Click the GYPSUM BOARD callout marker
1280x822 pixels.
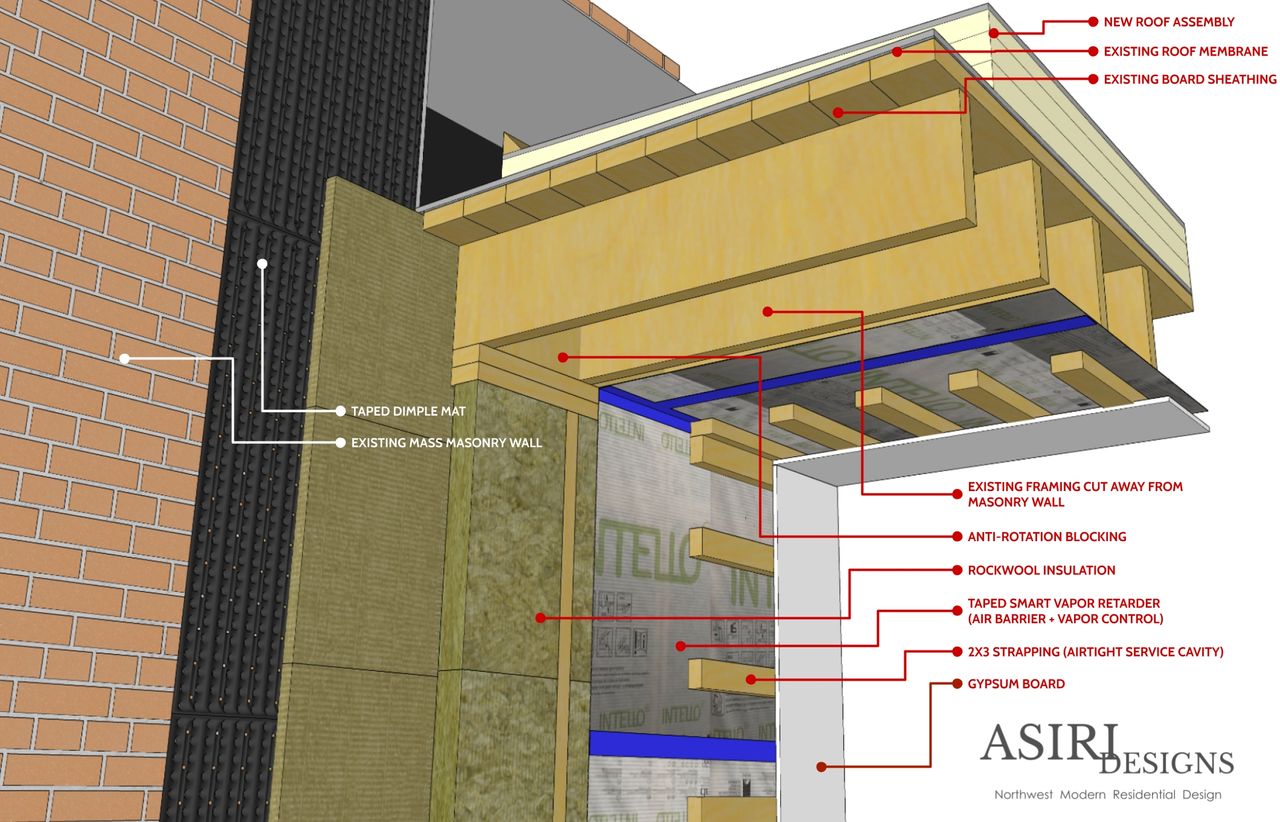tap(956, 684)
